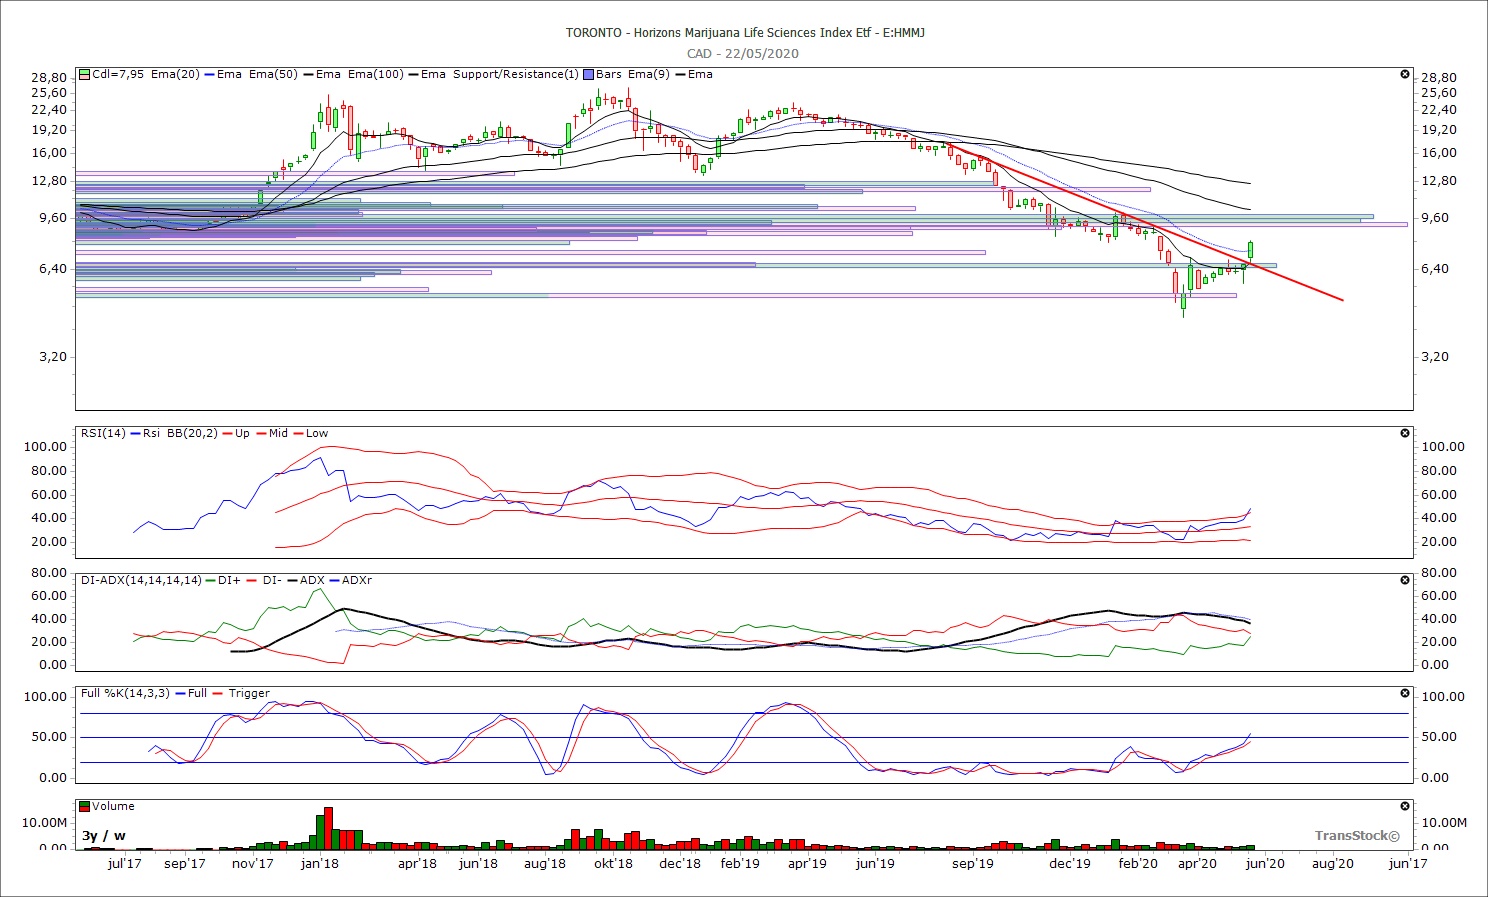Viewport: 1488px width, 897px height.
Task: Click the Volume panel label
Action: click(x=114, y=806)
